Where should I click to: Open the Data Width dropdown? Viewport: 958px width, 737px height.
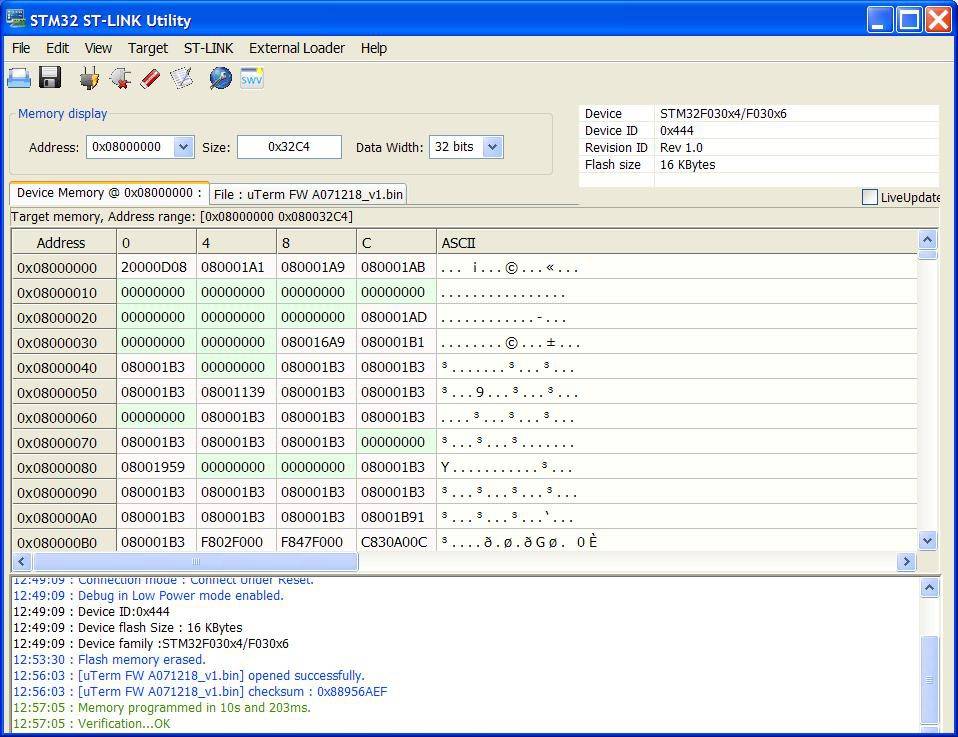pyautogui.click(x=492, y=147)
